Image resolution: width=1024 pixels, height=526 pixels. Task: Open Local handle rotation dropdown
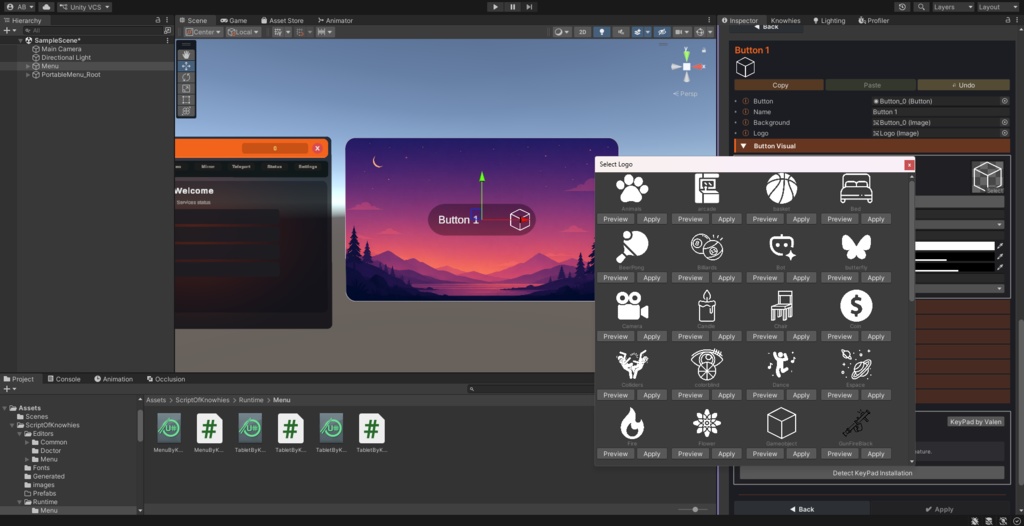(x=243, y=31)
